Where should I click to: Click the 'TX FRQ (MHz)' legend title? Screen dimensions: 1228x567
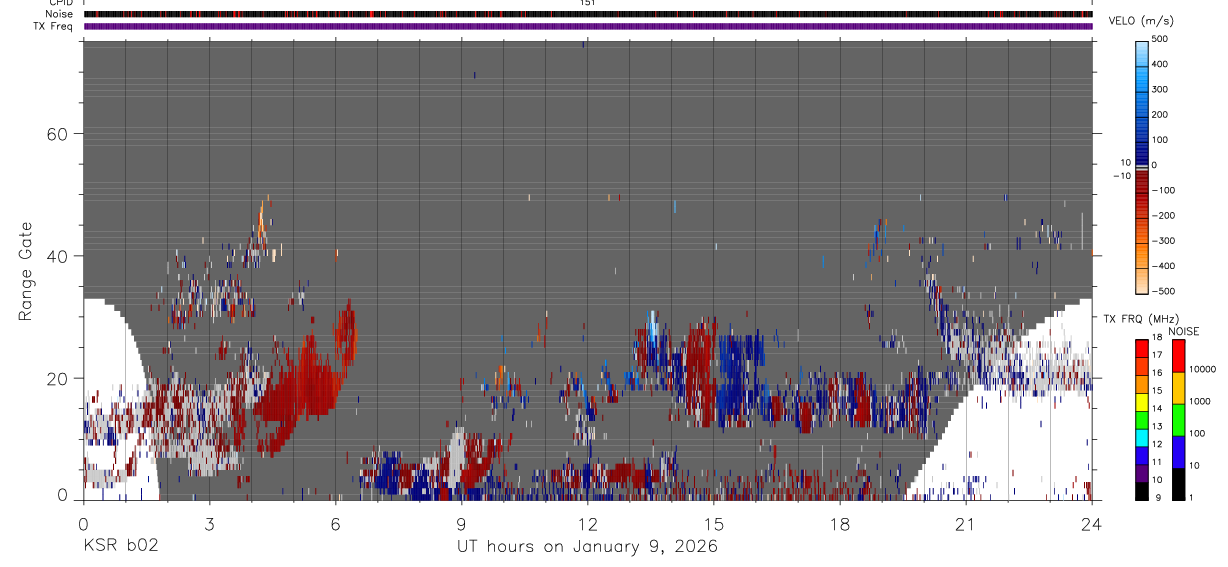pyautogui.click(x=1142, y=318)
